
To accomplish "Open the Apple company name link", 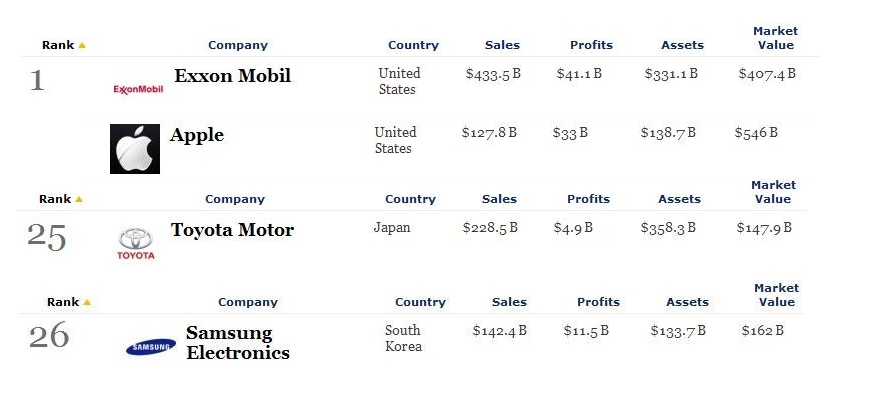I will coord(197,135).
